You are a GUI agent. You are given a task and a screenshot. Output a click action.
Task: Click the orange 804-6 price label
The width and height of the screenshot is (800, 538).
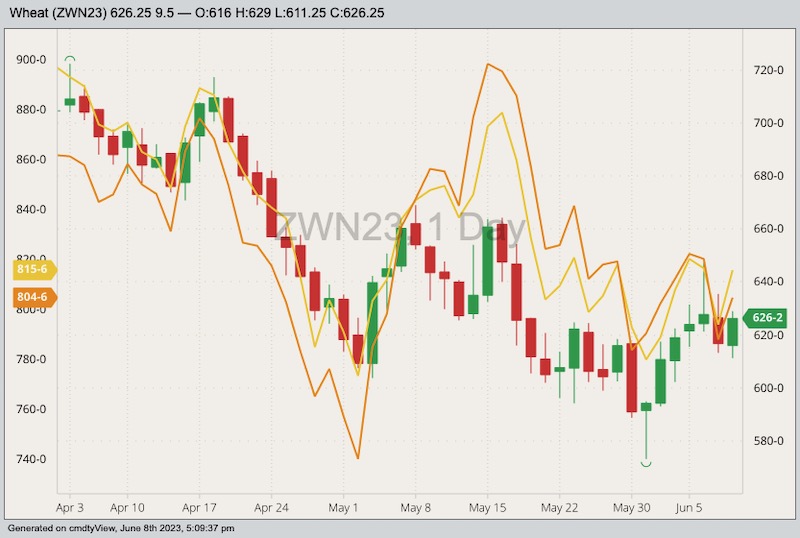point(34,297)
